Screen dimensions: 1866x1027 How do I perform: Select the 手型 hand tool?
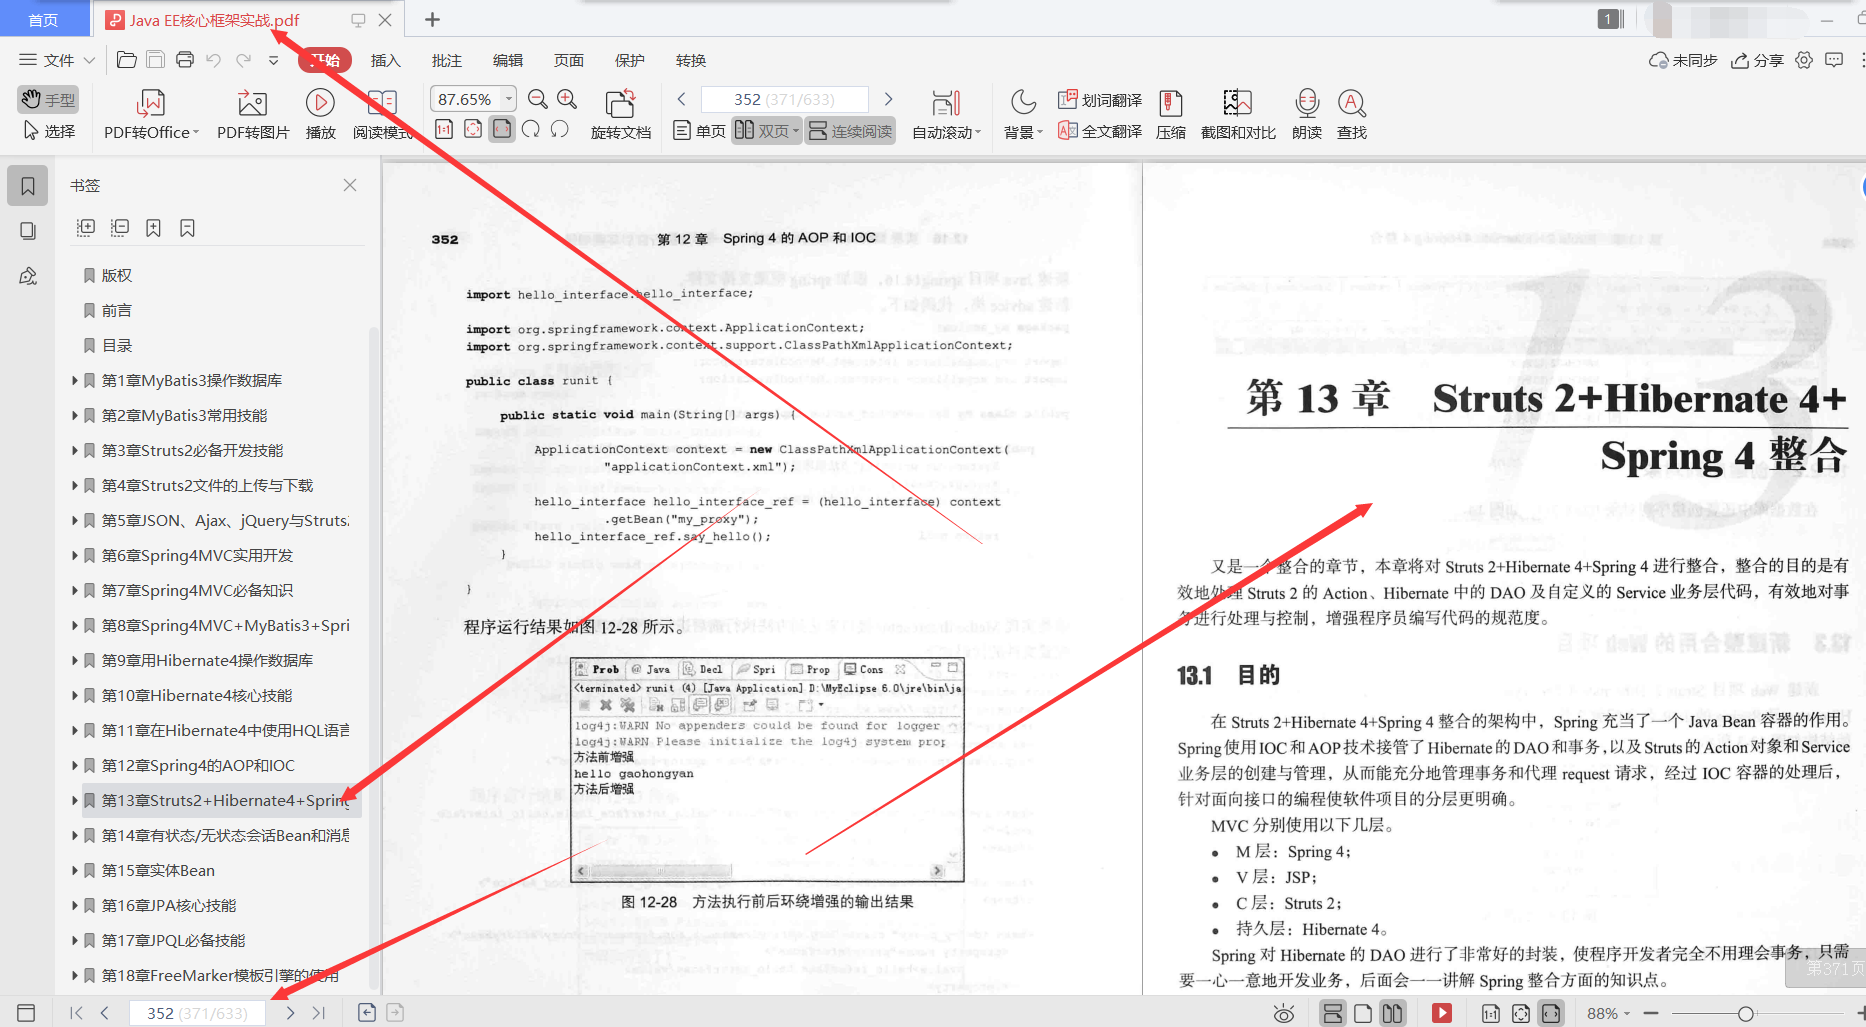(48, 99)
